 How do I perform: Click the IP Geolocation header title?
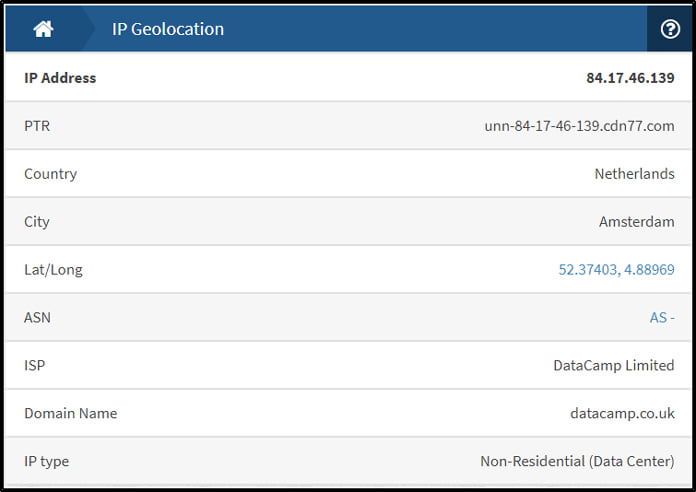168,29
